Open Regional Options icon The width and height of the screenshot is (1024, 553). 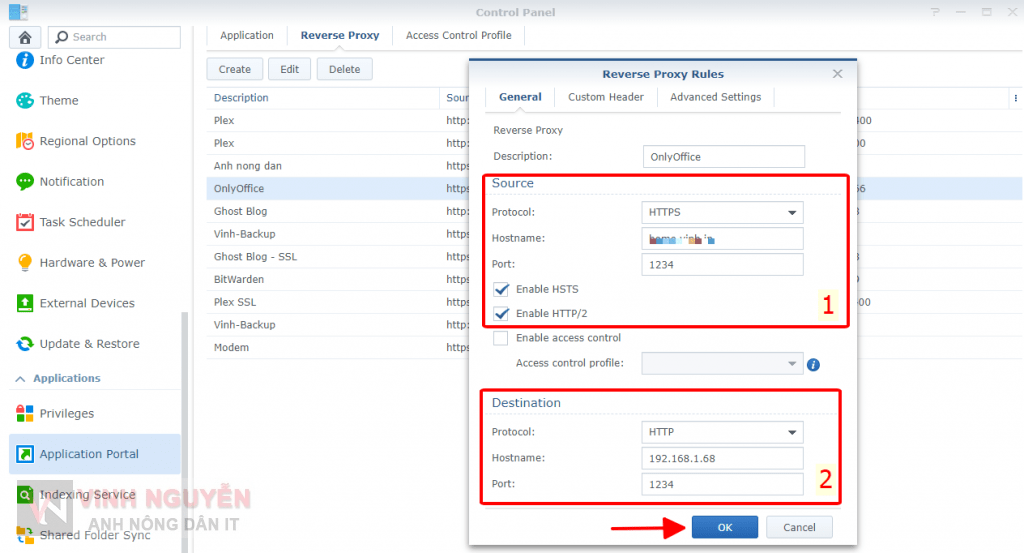click(25, 141)
